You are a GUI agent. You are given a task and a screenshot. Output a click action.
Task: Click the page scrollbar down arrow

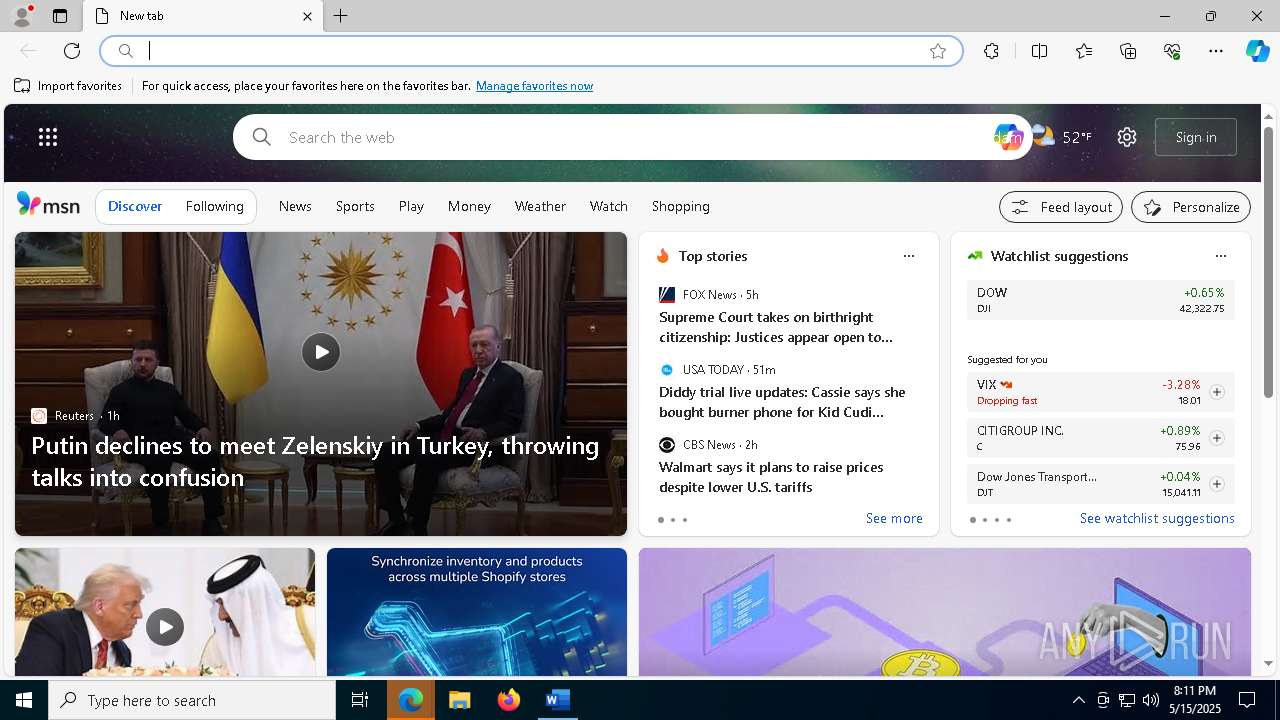pyautogui.click(x=1268, y=663)
